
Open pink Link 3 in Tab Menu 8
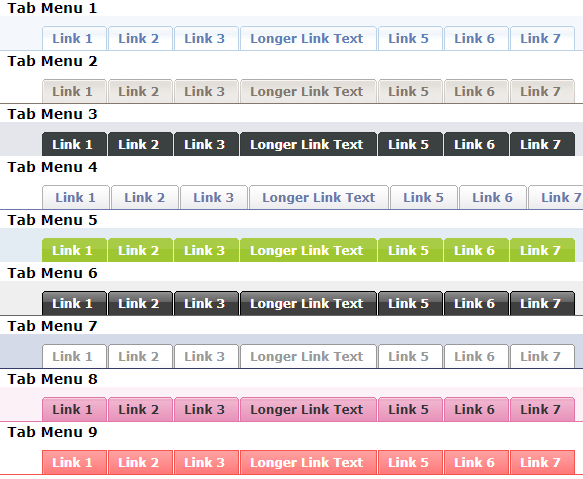[206, 409]
